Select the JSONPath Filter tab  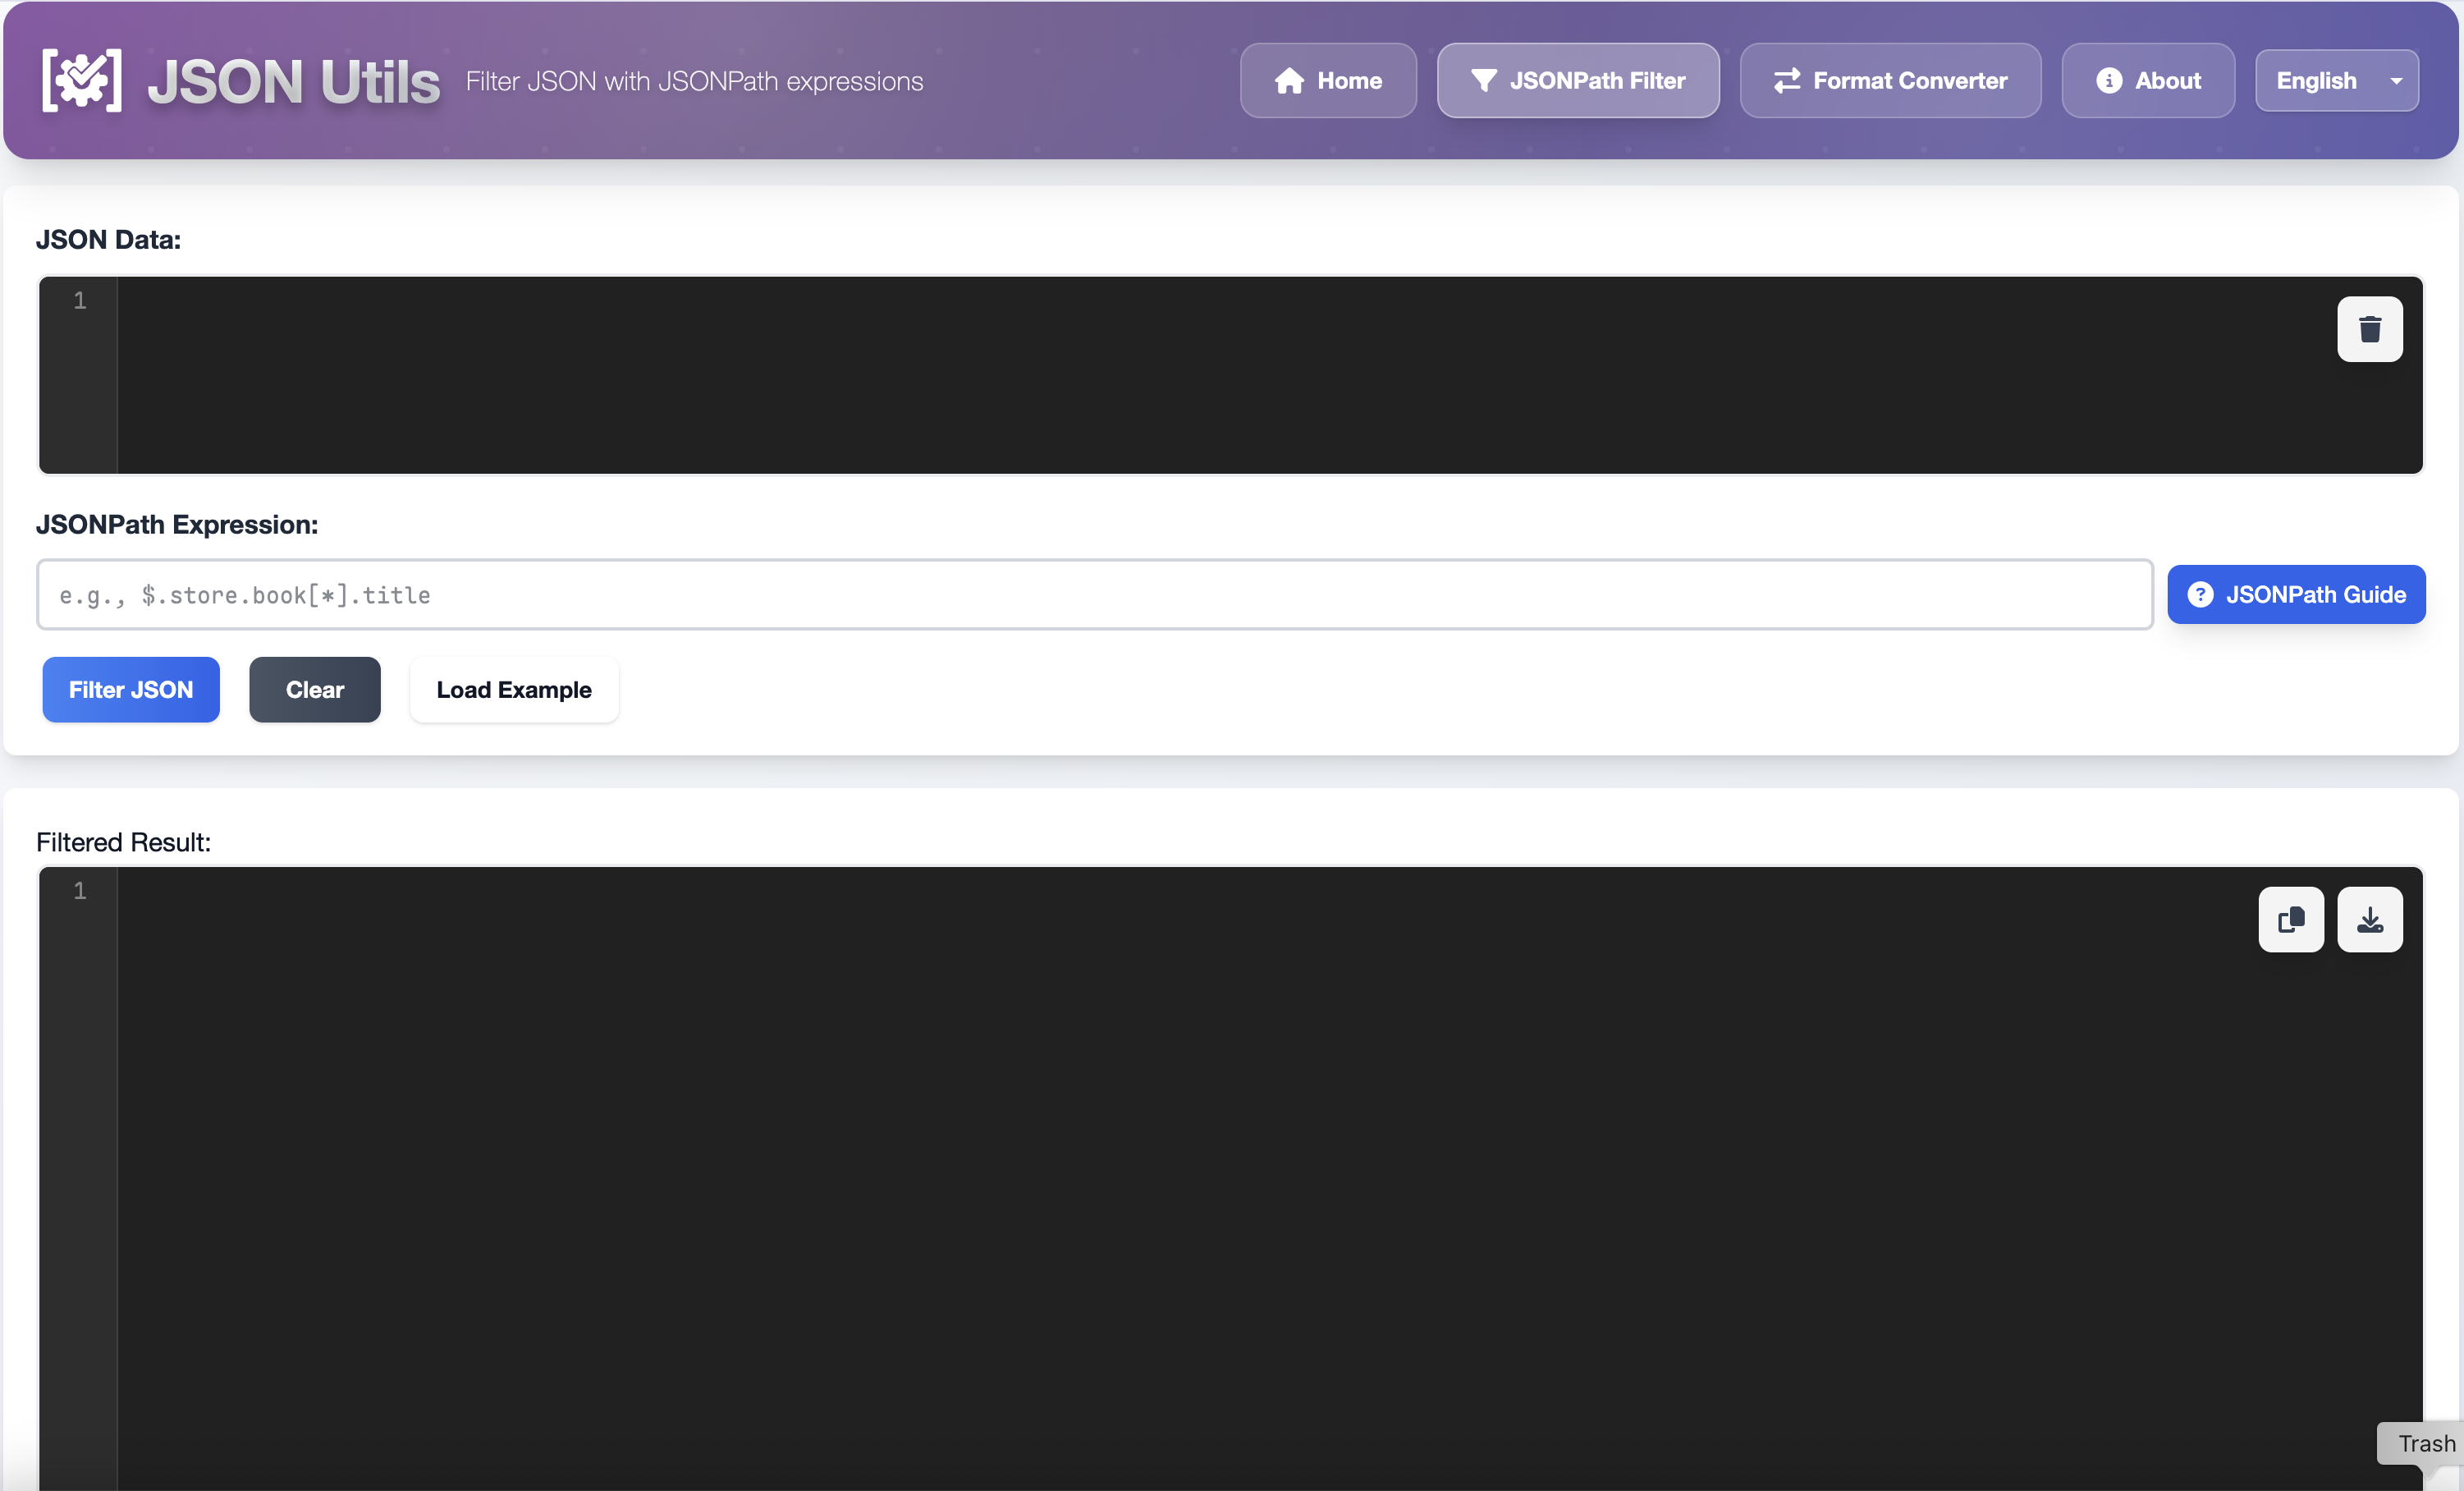1578,80
